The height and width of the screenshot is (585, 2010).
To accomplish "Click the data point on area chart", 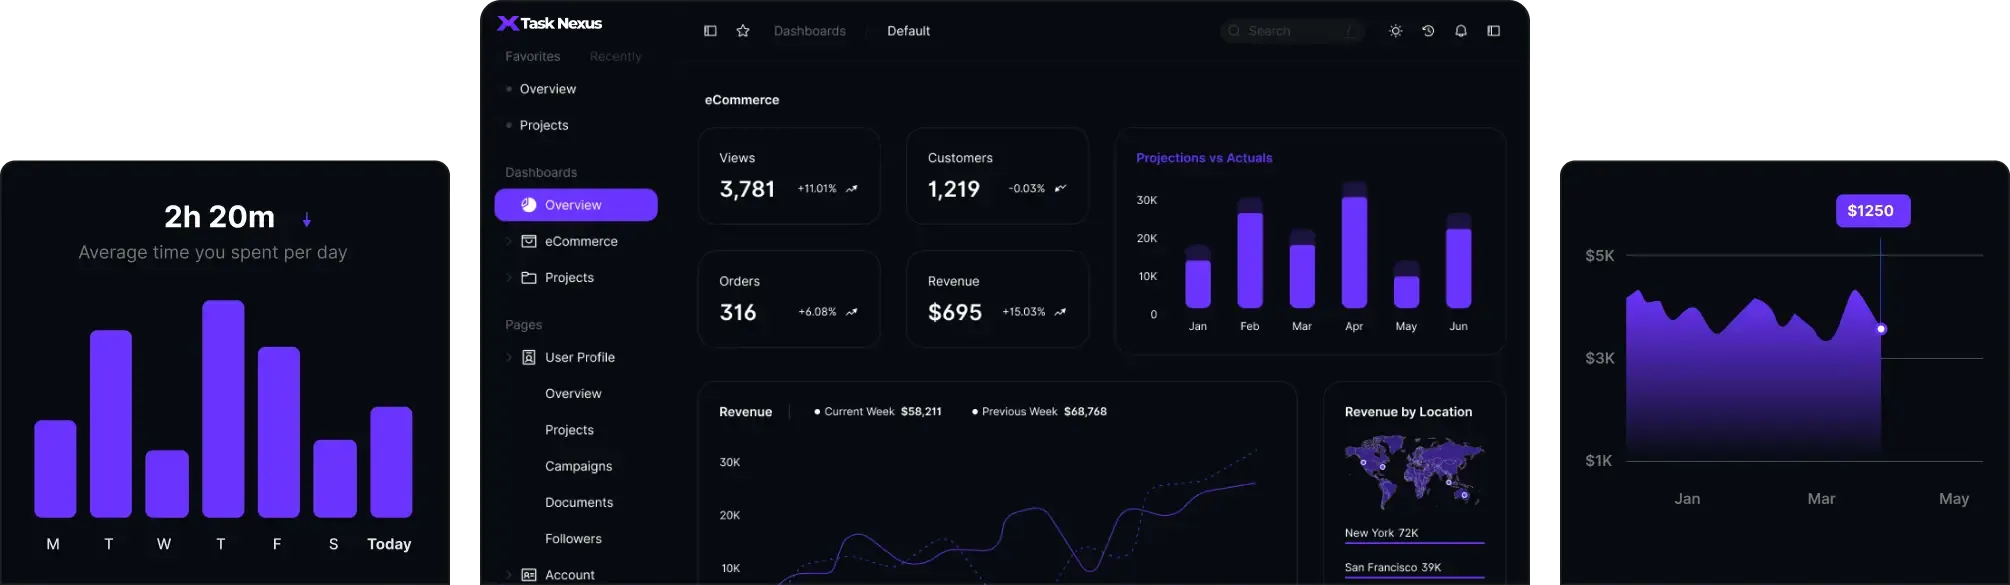I will pyautogui.click(x=1881, y=329).
